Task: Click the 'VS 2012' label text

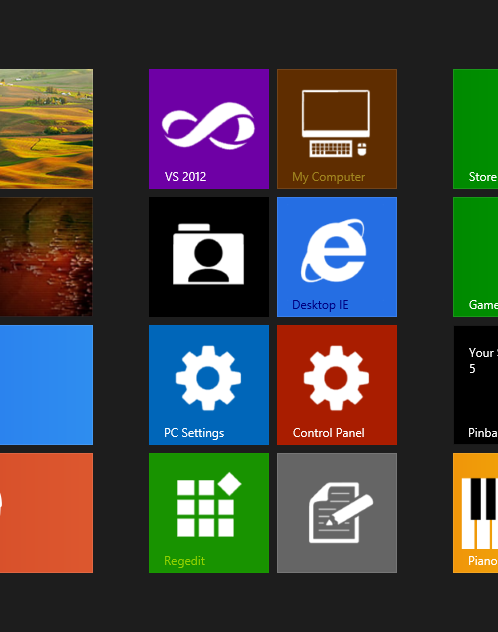Action: [x=185, y=177]
